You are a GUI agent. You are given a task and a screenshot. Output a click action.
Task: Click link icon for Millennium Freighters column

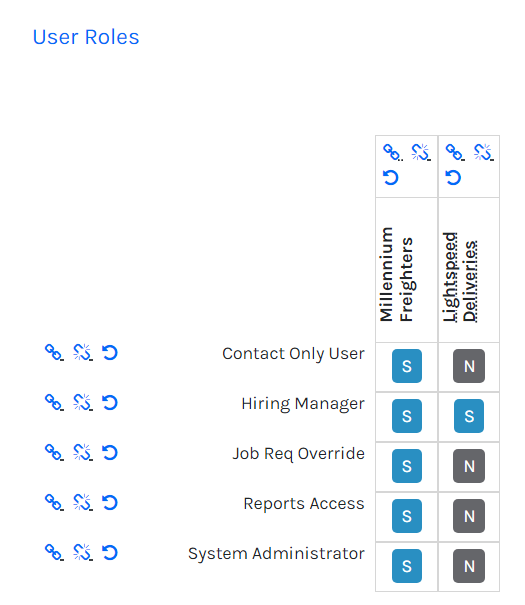(x=392, y=152)
